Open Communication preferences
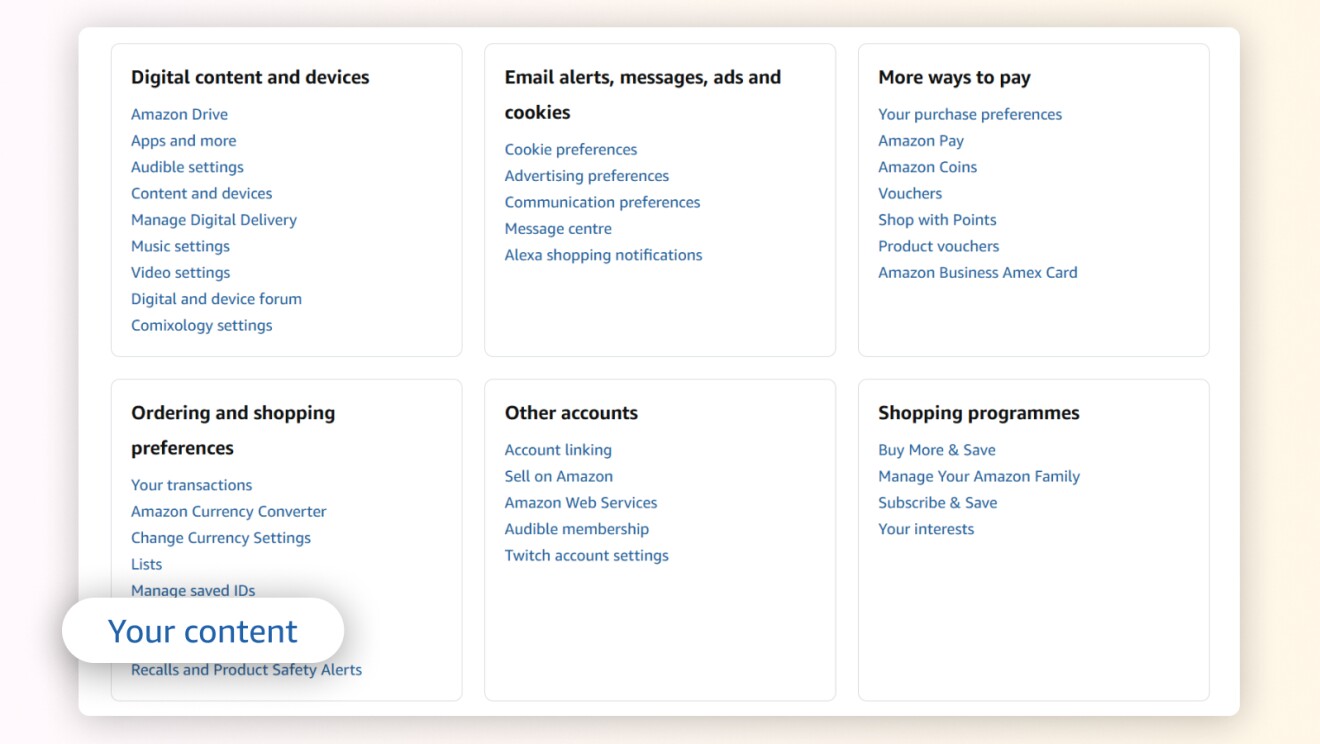Screen dimensions: 1320x744 602,202
